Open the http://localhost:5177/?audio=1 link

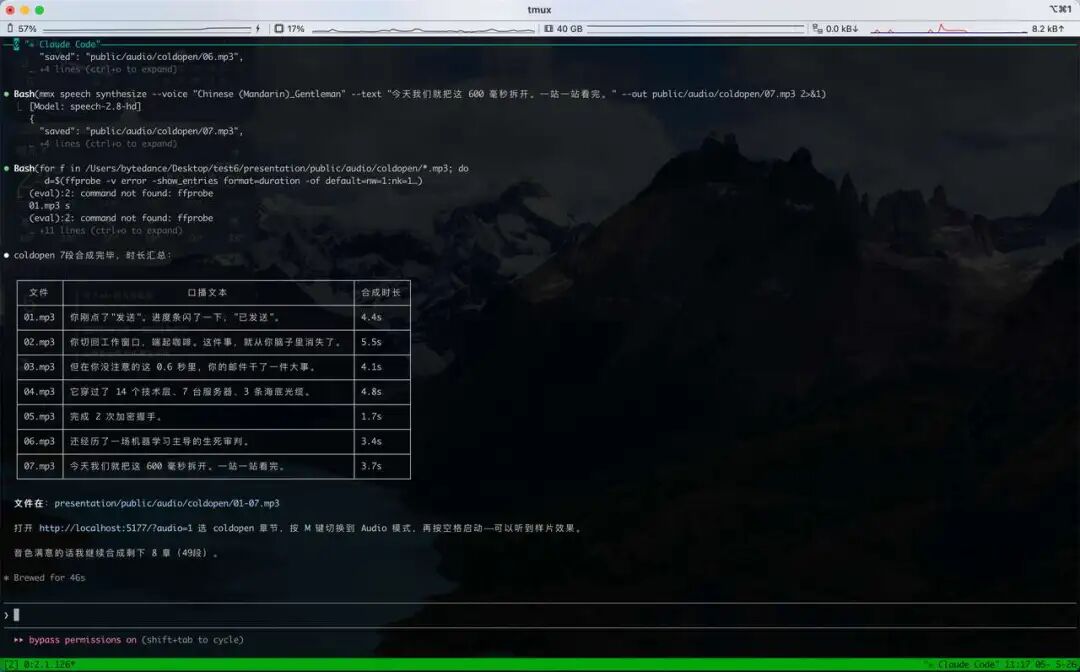click(x=116, y=528)
